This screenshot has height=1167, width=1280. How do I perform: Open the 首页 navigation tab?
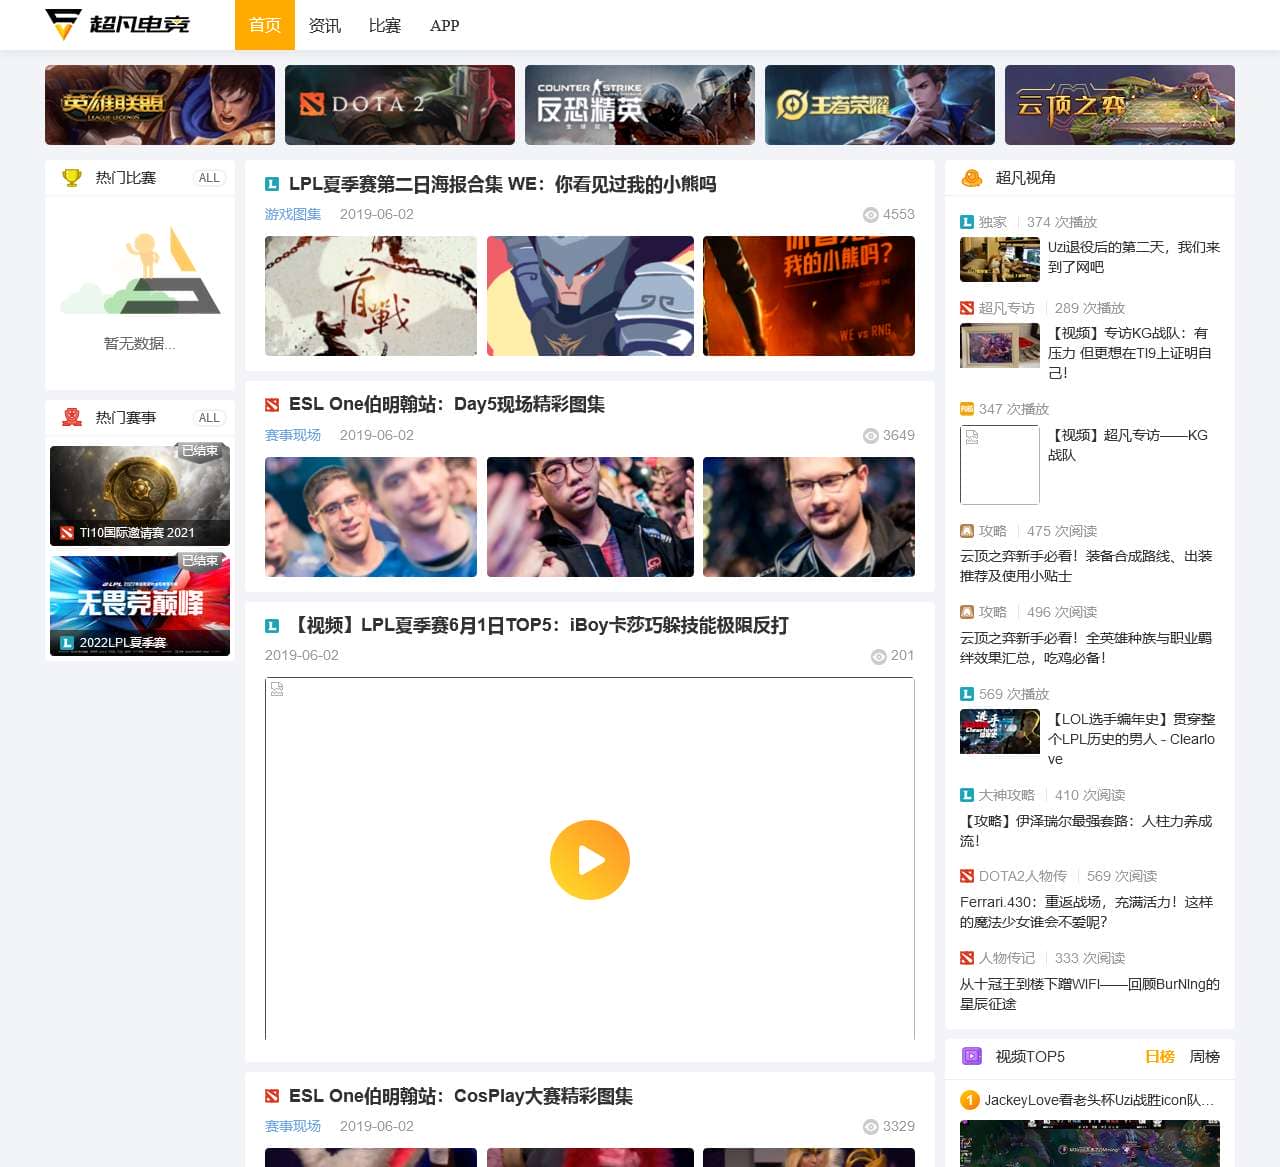point(265,25)
